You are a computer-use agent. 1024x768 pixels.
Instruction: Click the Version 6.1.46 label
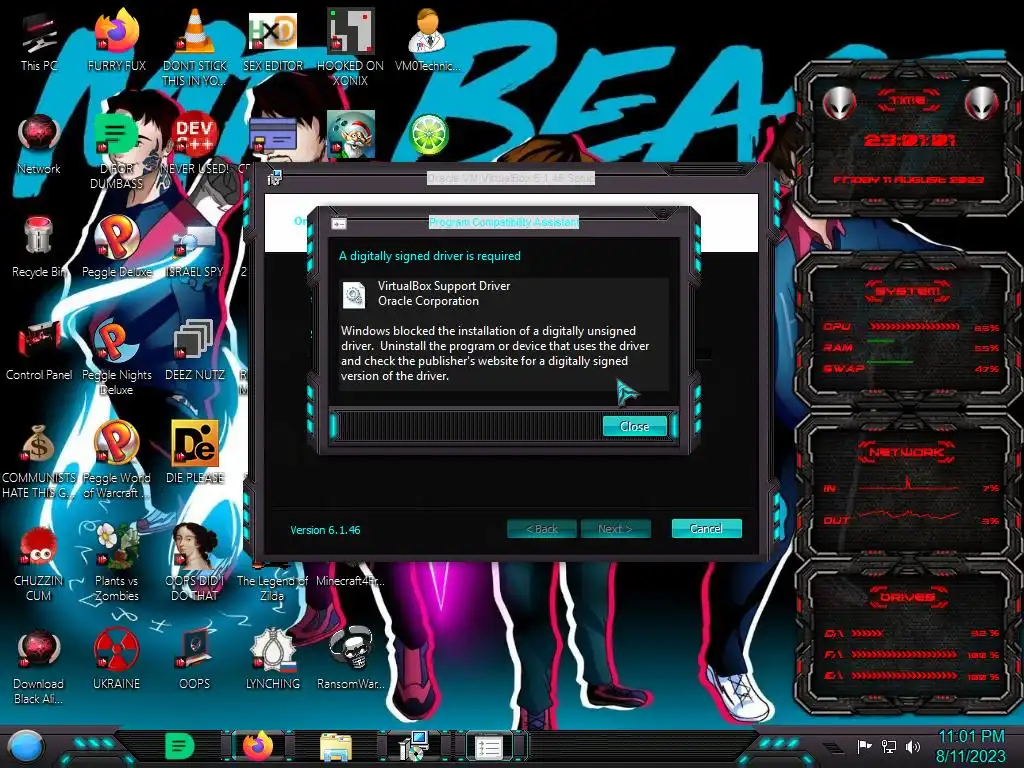(x=325, y=530)
